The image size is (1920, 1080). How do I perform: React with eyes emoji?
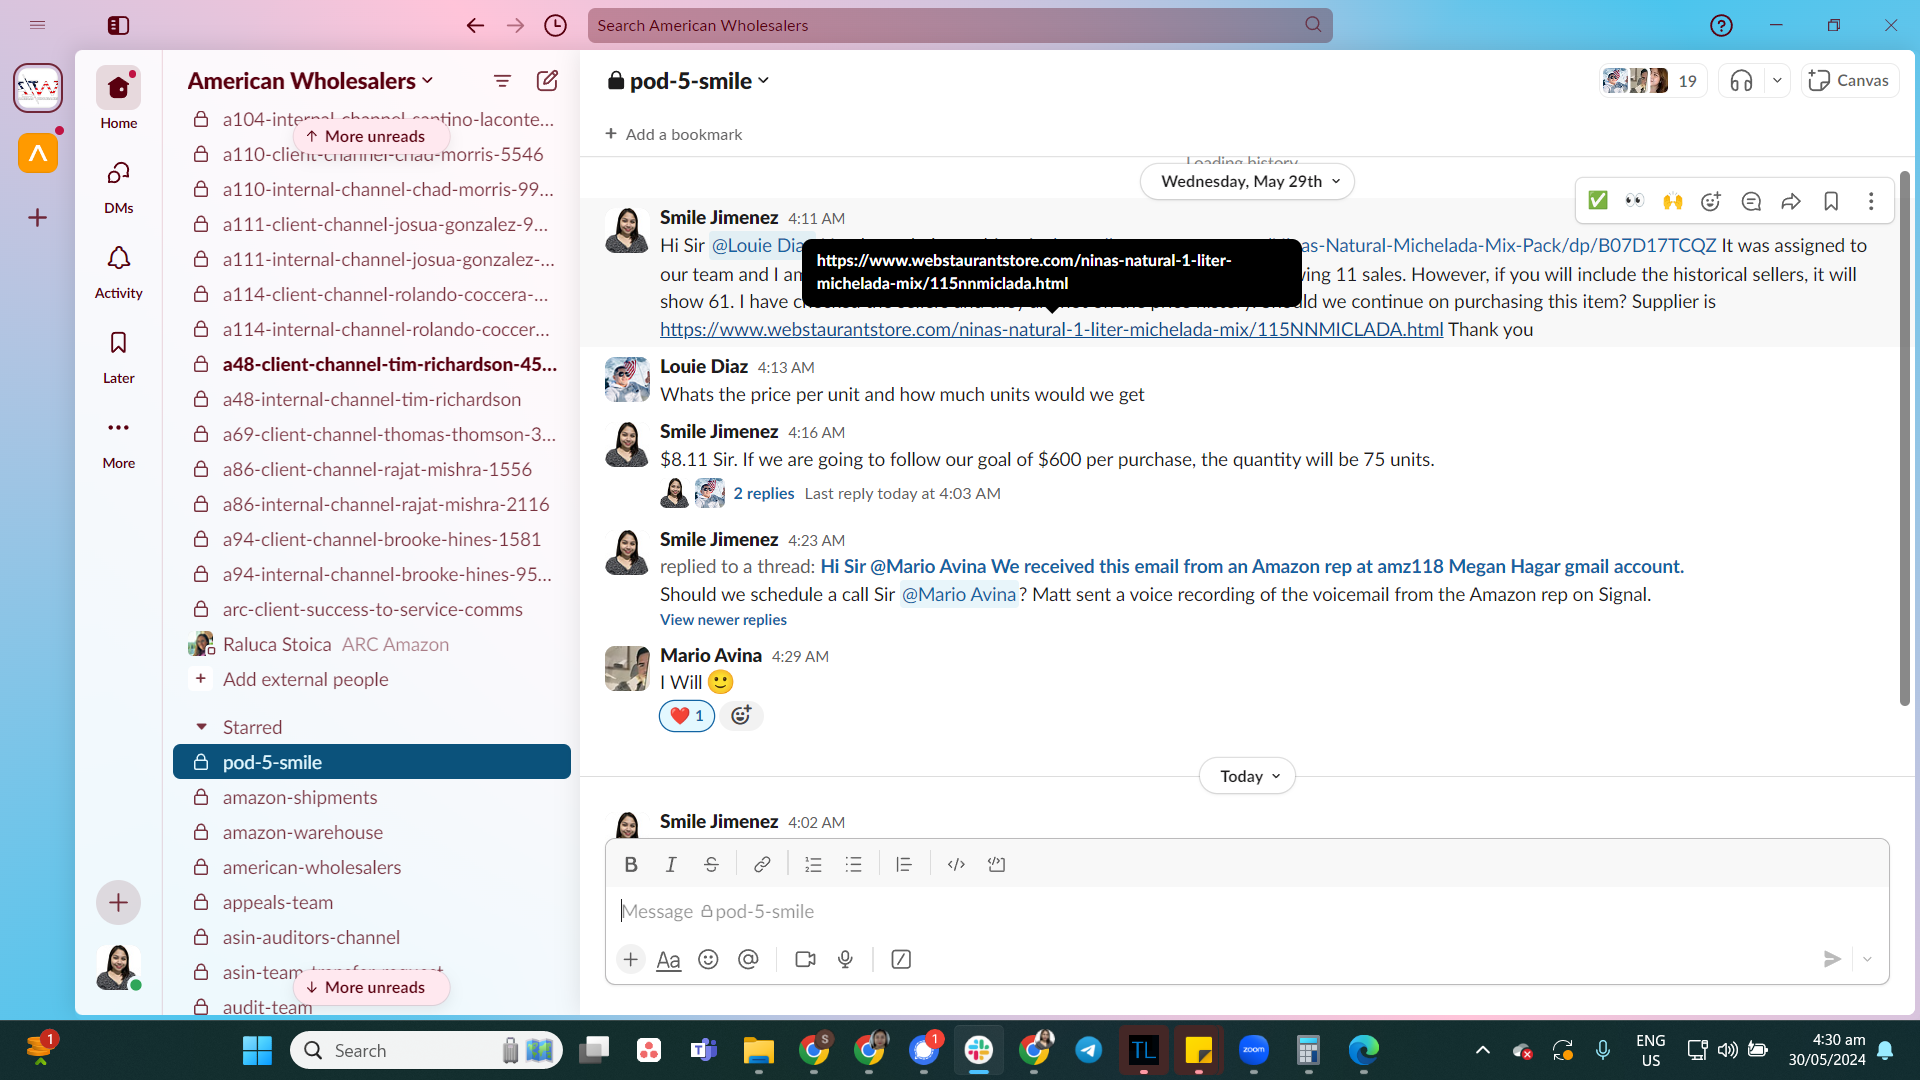[1634, 201]
